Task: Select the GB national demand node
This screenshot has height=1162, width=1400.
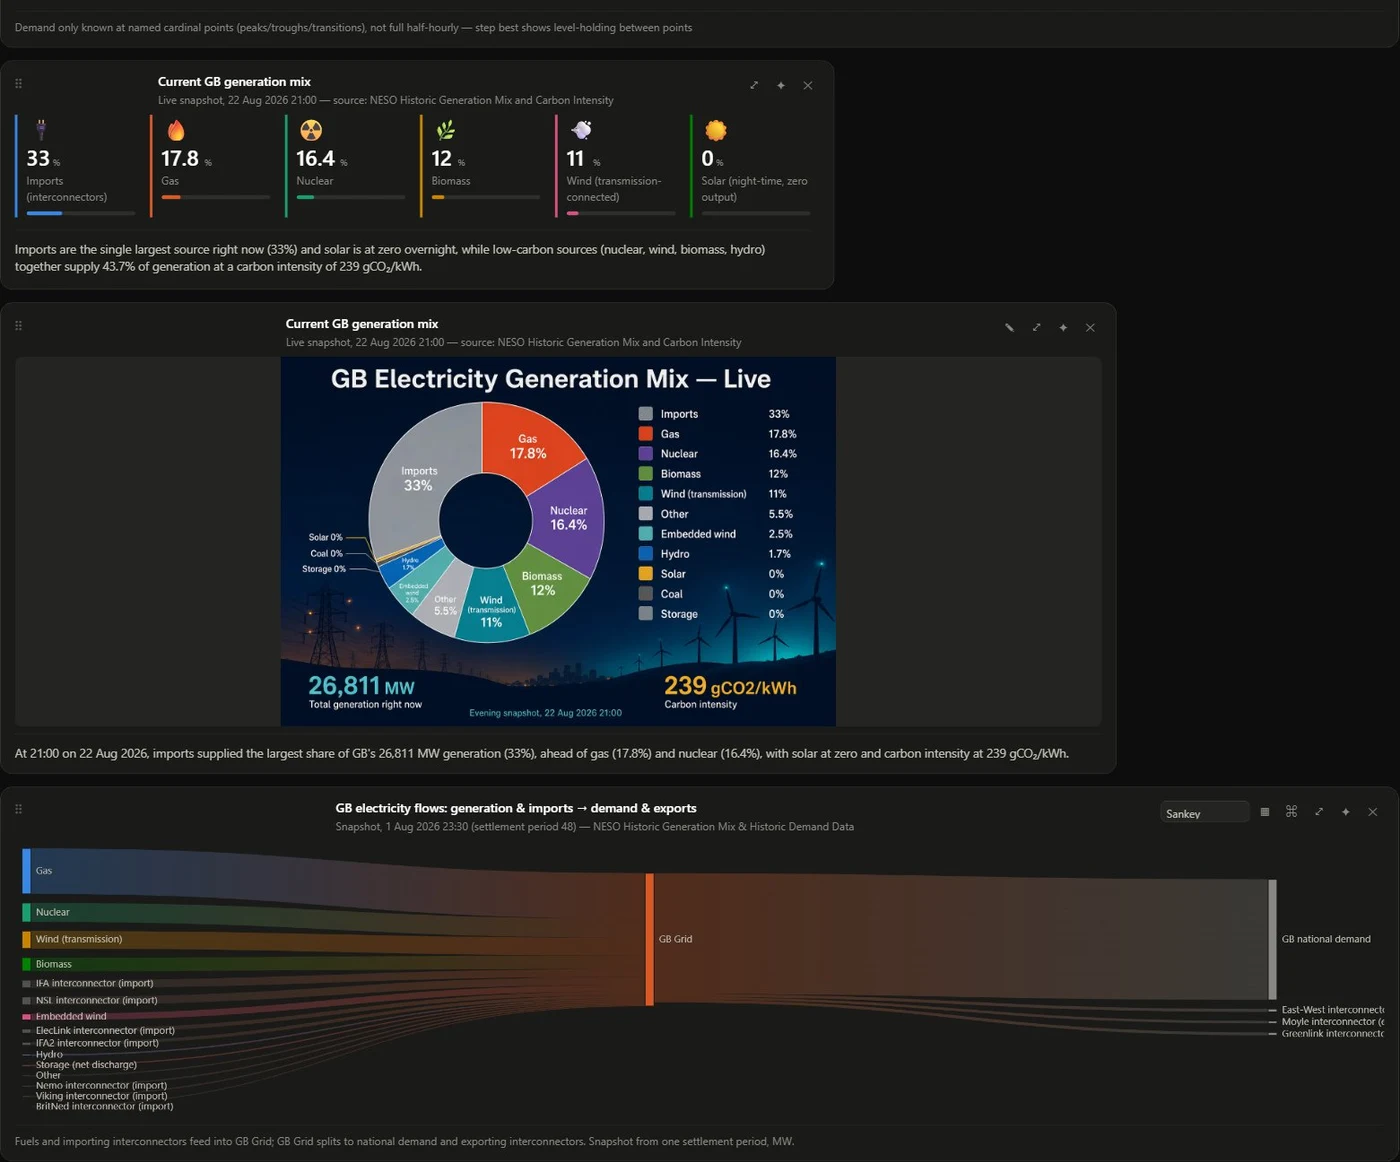Action: click(x=1272, y=939)
